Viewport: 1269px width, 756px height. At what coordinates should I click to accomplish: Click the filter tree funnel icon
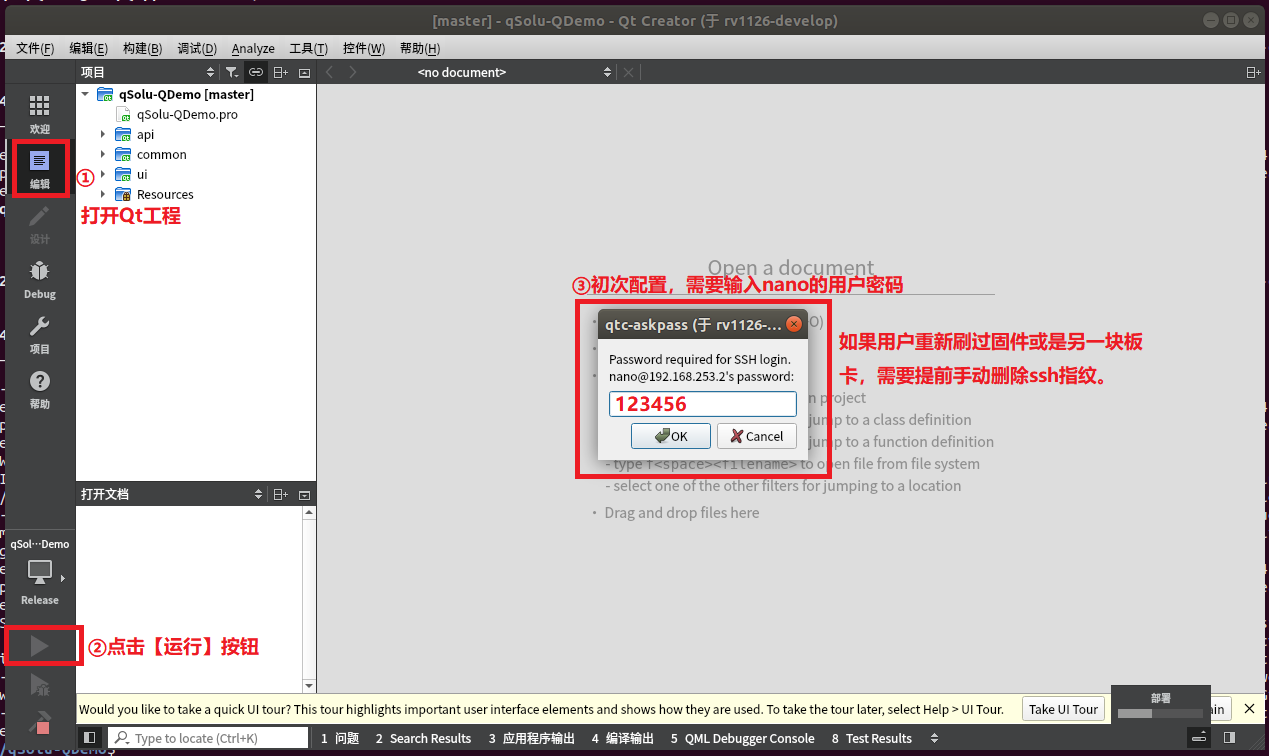(231, 72)
